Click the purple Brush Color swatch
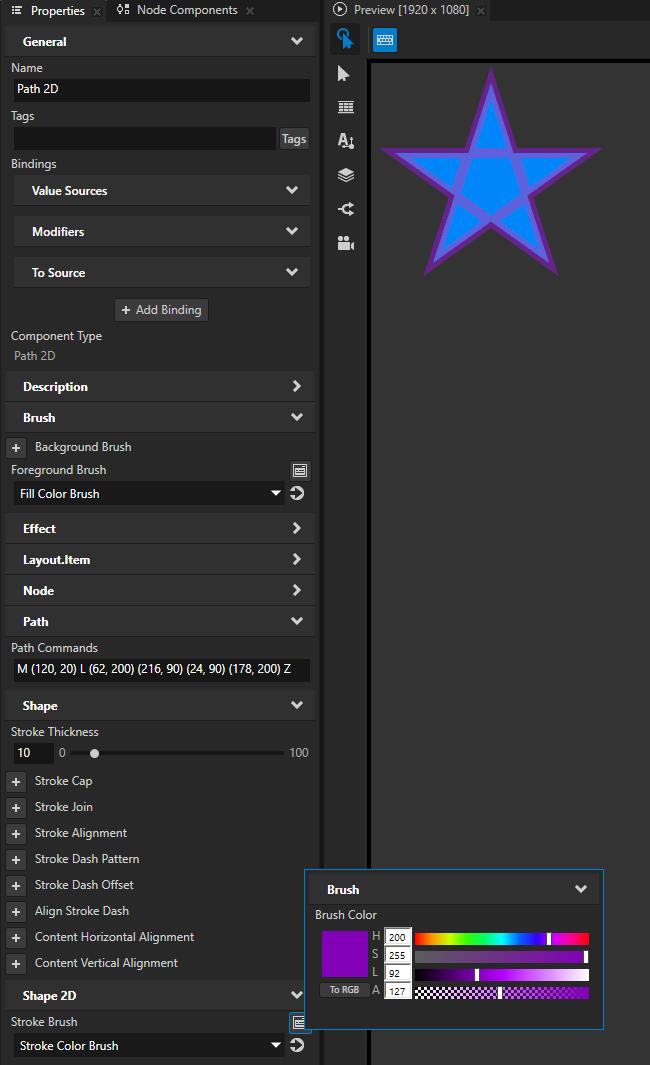The width and height of the screenshot is (650, 1065). pos(345,954)
